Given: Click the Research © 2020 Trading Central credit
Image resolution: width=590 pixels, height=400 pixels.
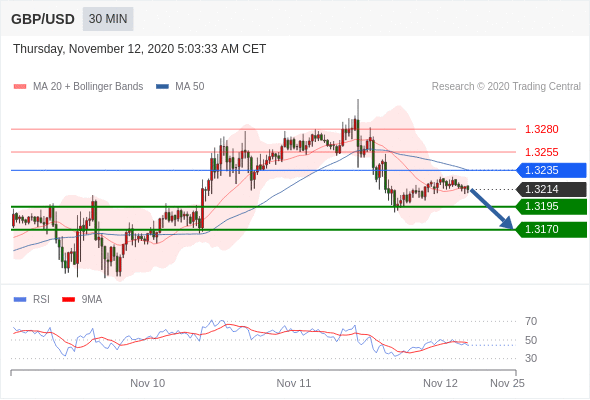Looking at the screenshot, I should pyautogui.click(x=506, y=87).
